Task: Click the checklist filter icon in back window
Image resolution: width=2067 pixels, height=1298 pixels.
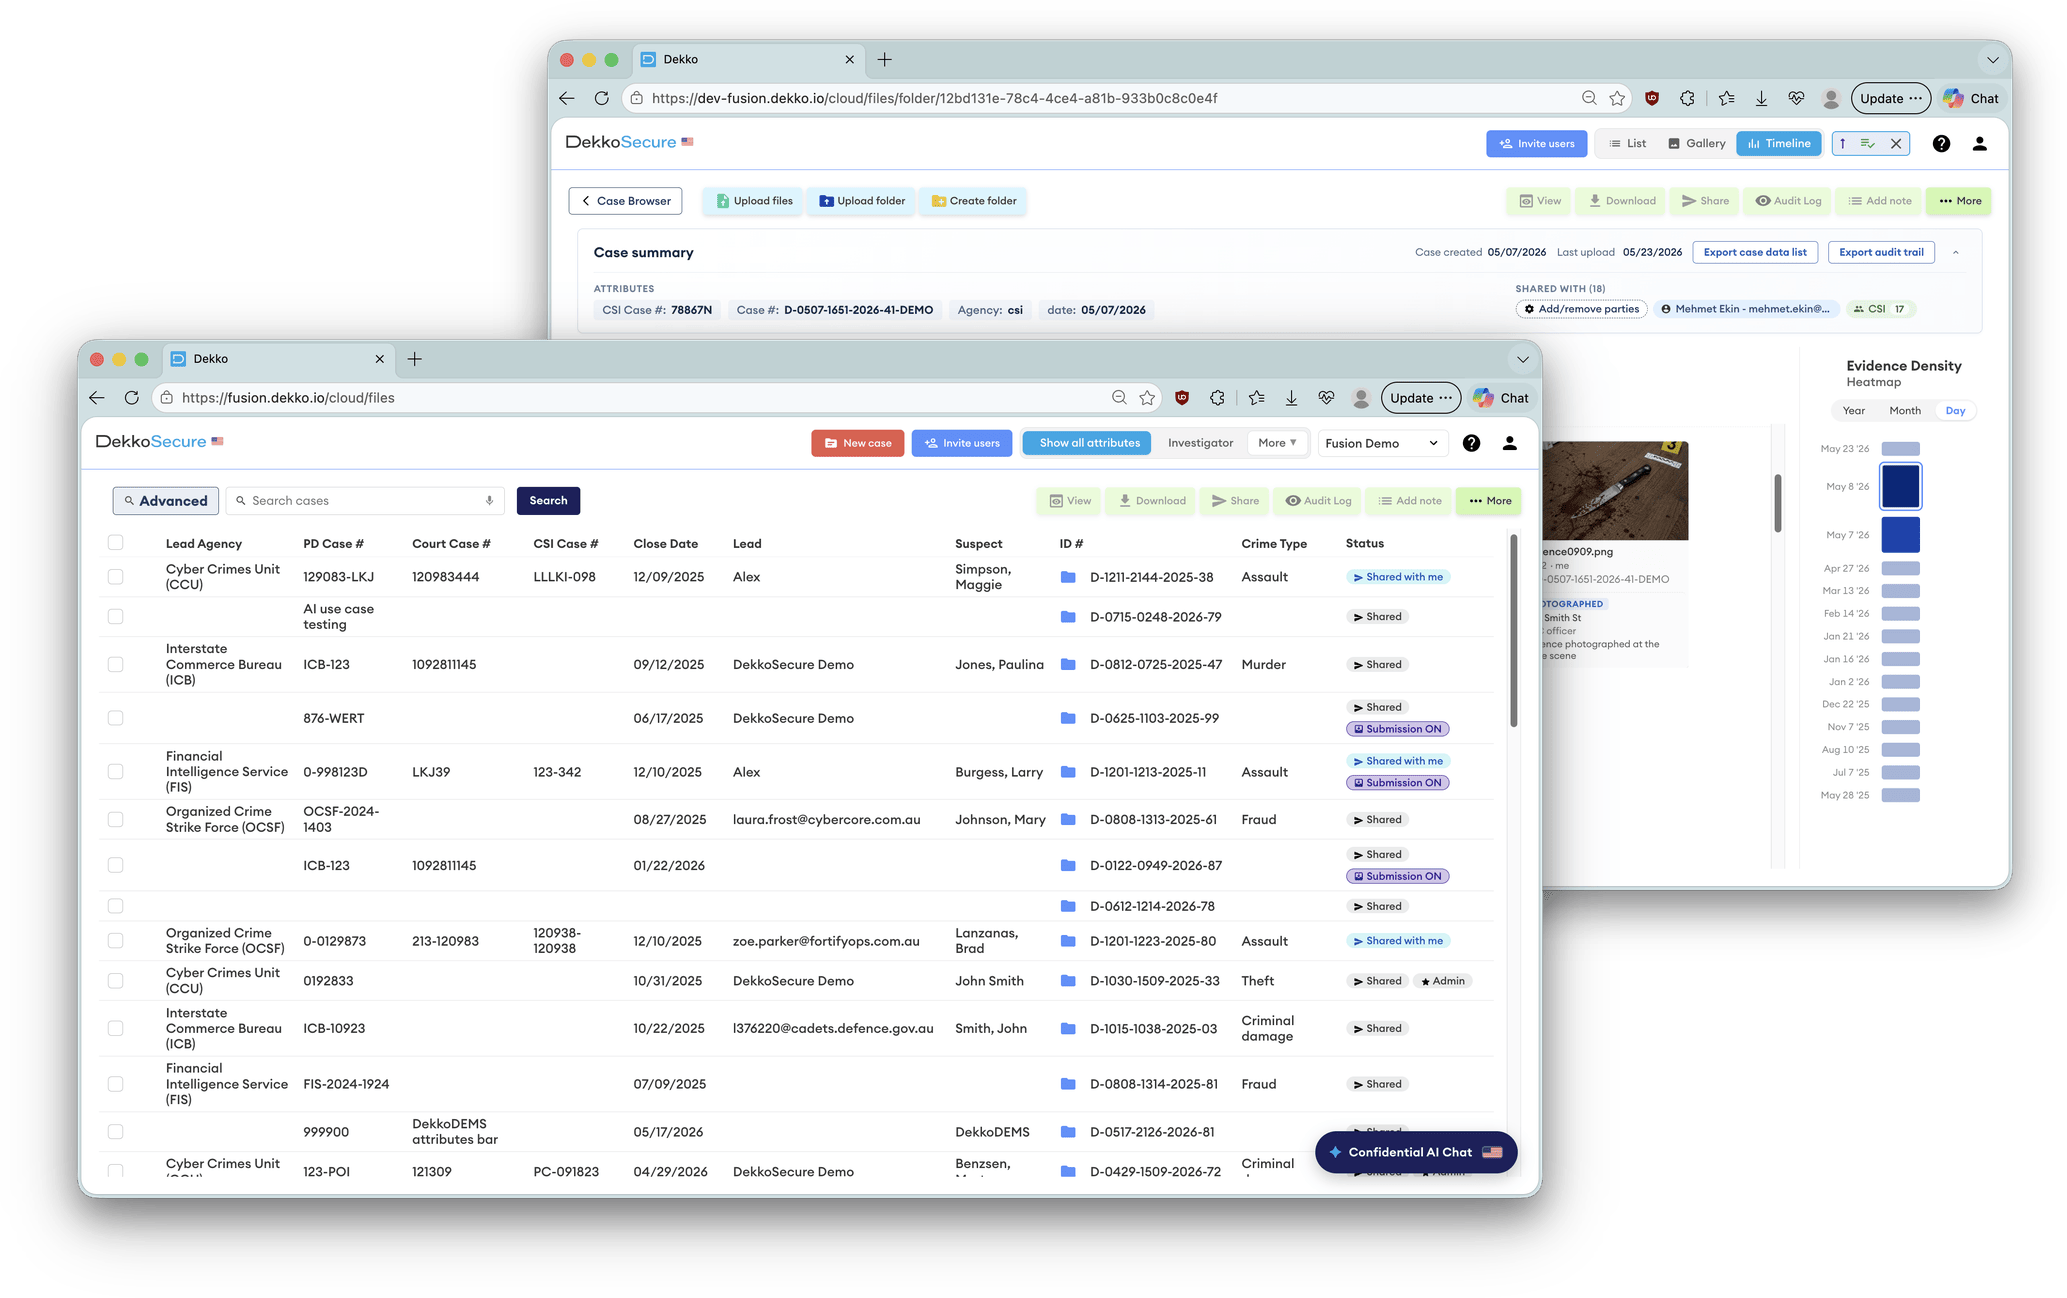Action: (1867, 144)
